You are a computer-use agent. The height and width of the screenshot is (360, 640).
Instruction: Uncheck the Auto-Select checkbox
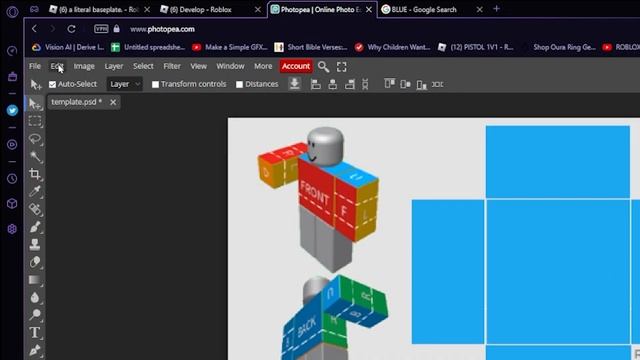tap(52, 84)
